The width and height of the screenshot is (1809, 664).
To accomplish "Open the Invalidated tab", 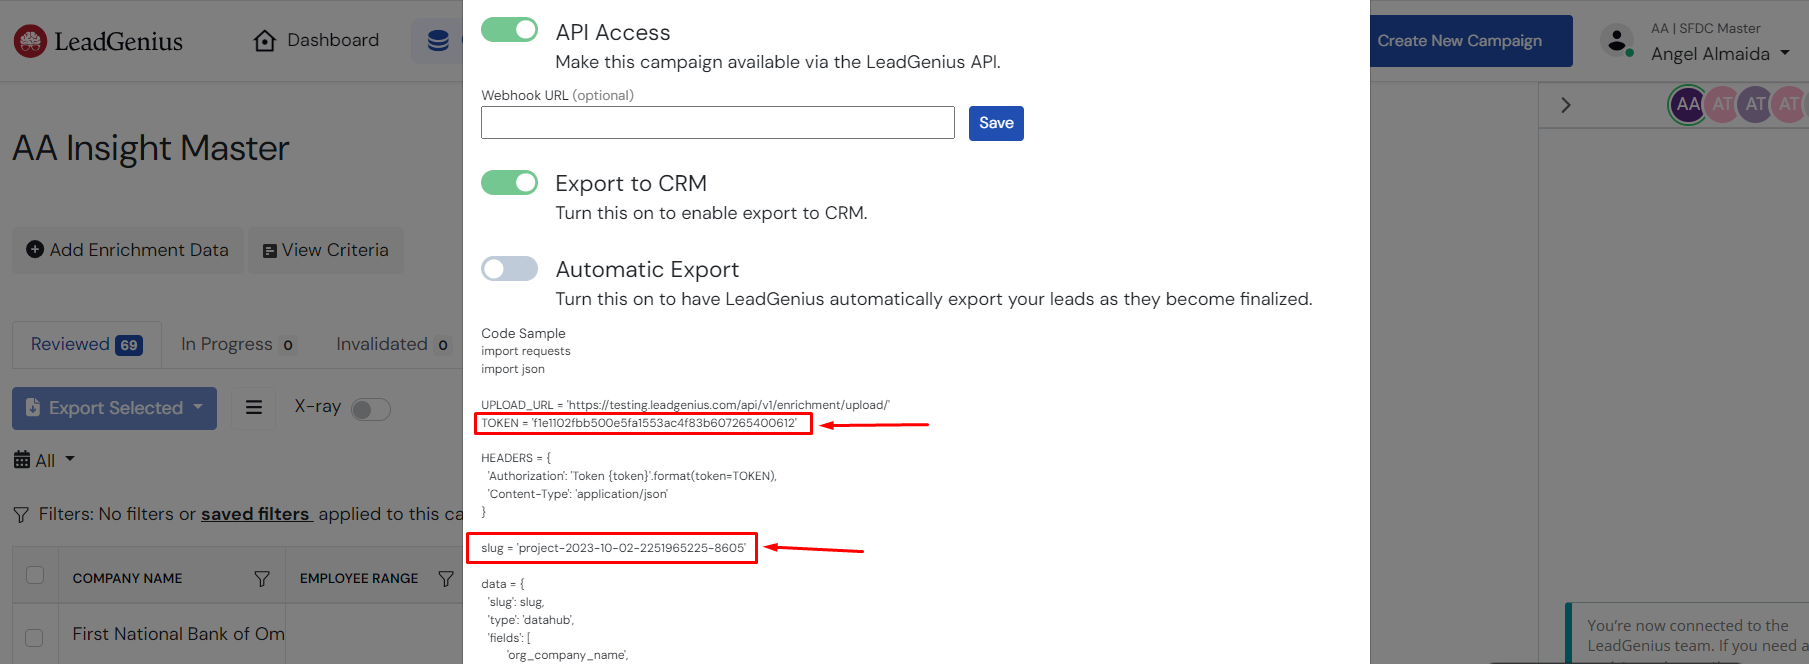I will (x=392, y=345).
